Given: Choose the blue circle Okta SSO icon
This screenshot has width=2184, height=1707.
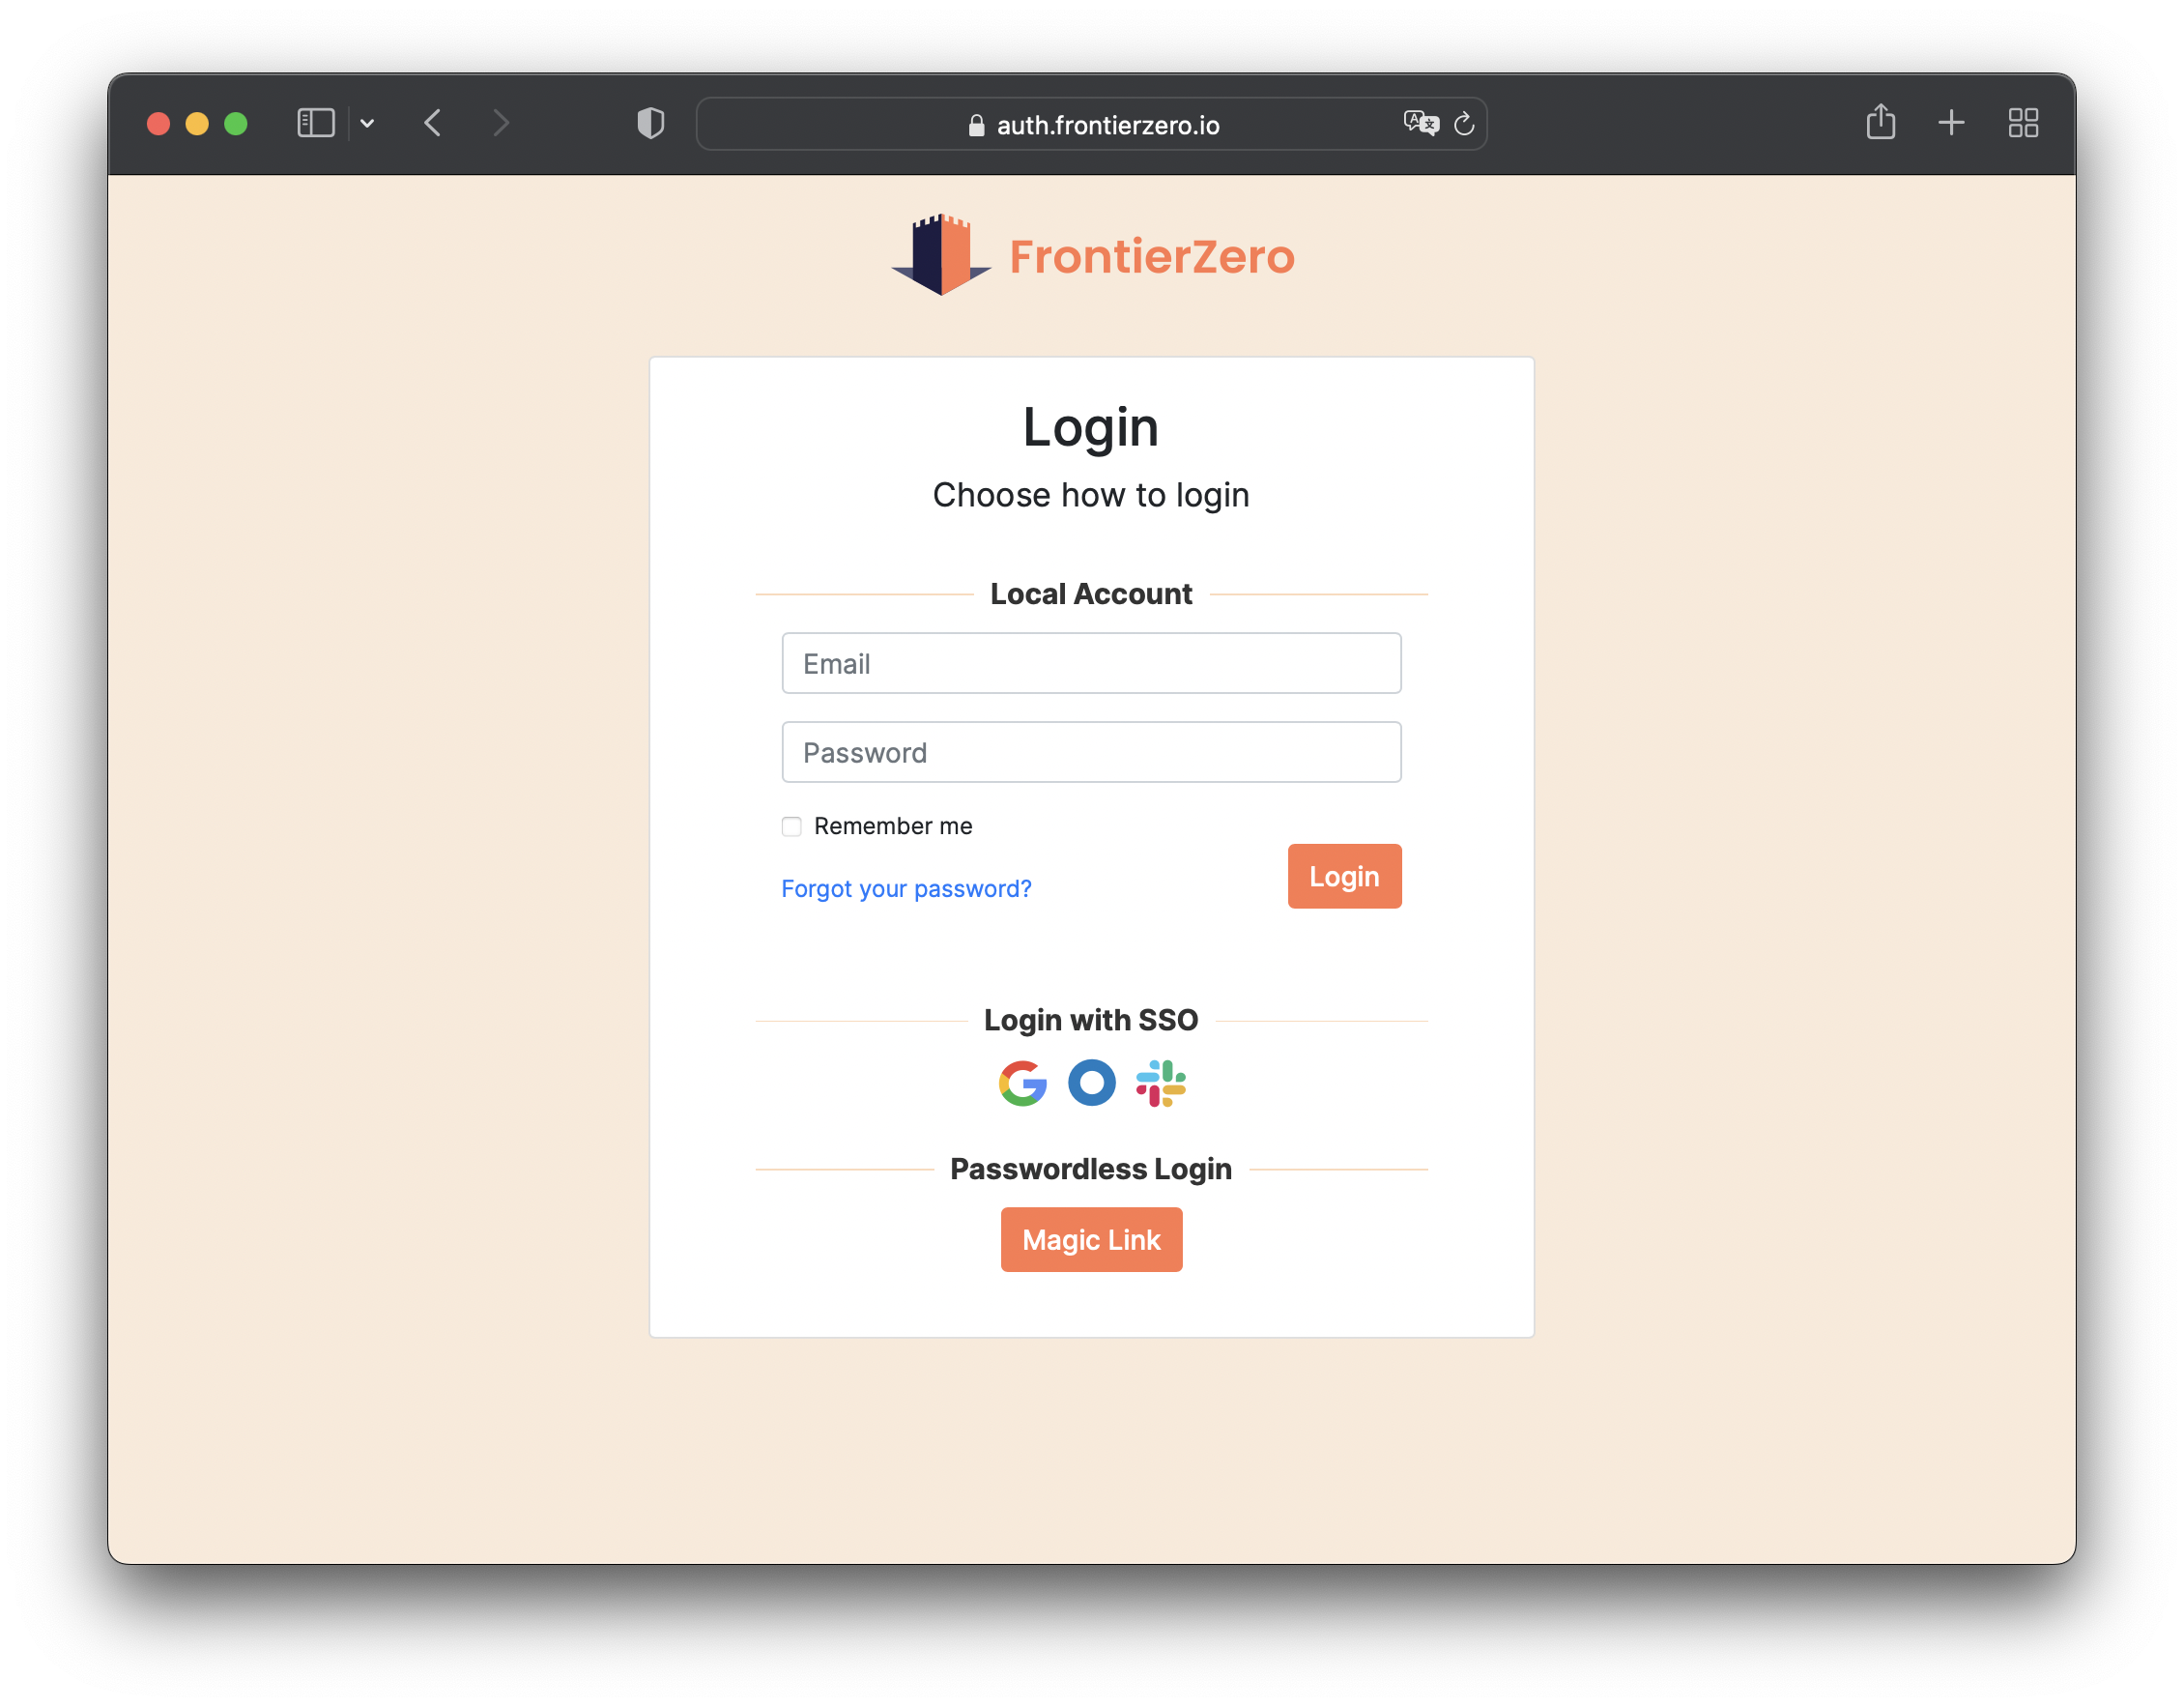Looking at the screenshot, I should pos(1091,1082).
